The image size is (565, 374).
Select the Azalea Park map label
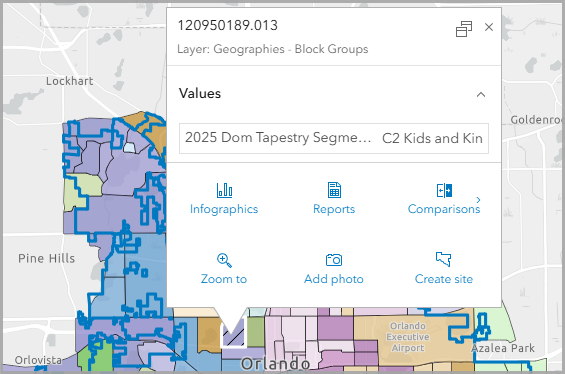[x=503, y=348]
